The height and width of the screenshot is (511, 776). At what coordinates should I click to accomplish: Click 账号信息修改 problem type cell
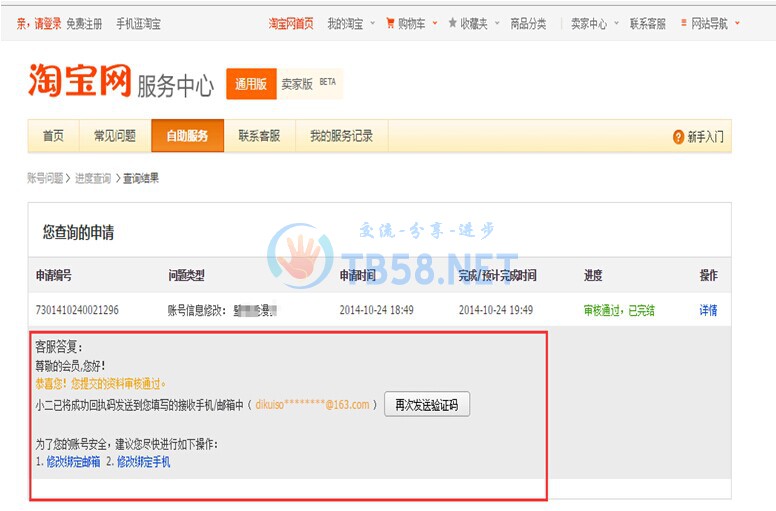222,310
